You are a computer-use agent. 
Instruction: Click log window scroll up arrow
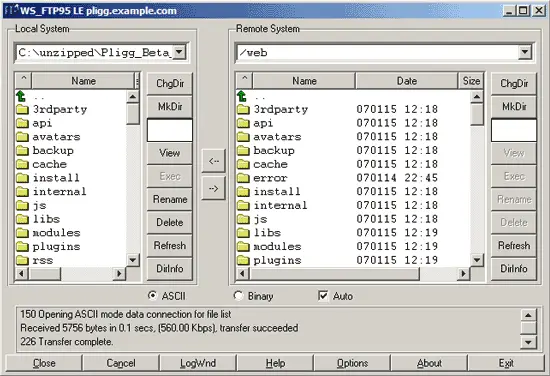point(529,315)
